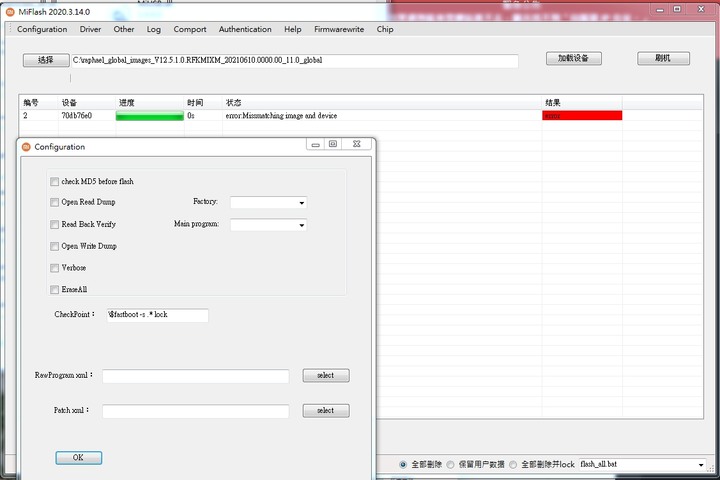Click the 0s elapsed time cell
720x480 pixels.
pos(191,116)
